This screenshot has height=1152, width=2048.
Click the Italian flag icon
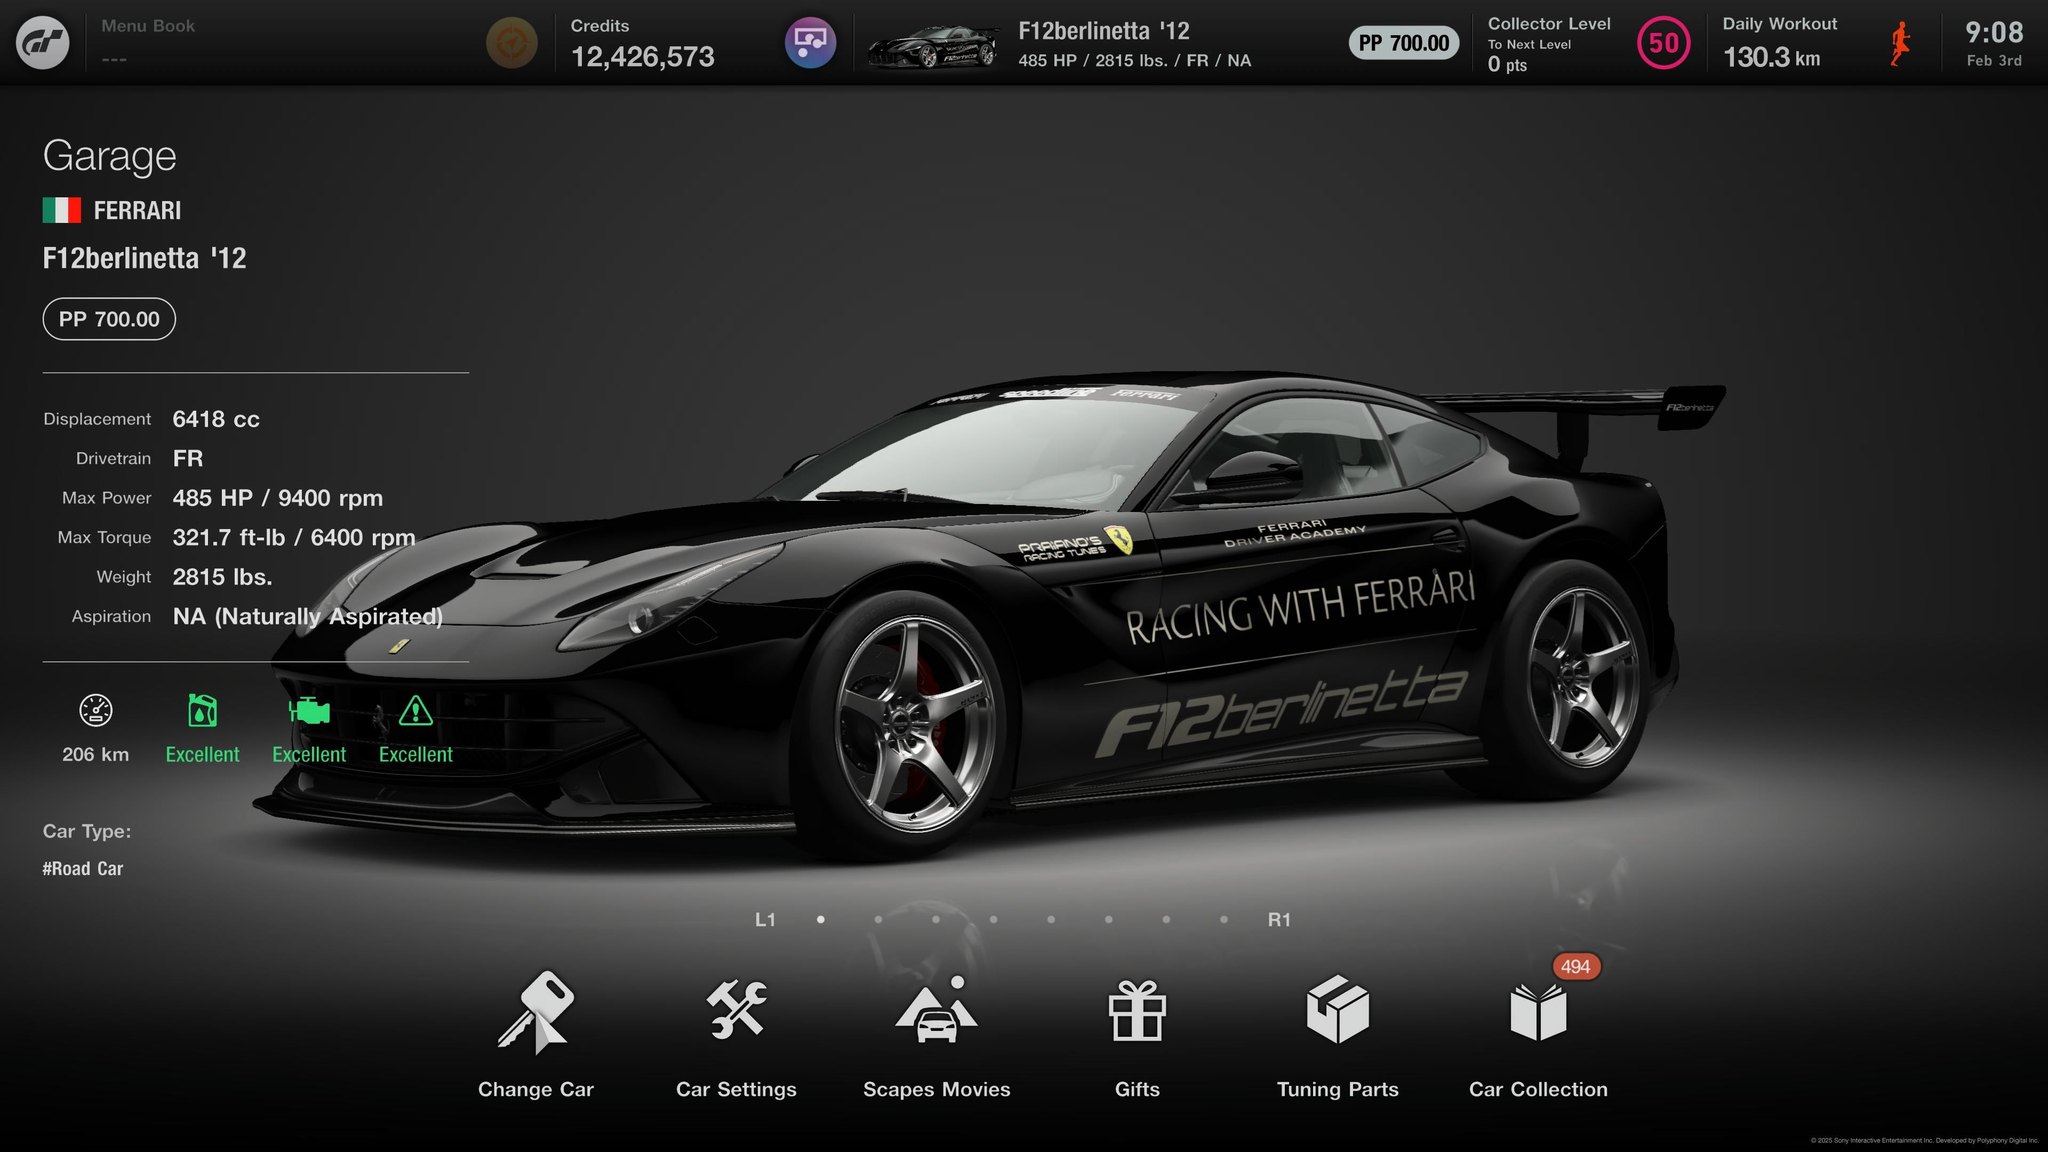62,210
